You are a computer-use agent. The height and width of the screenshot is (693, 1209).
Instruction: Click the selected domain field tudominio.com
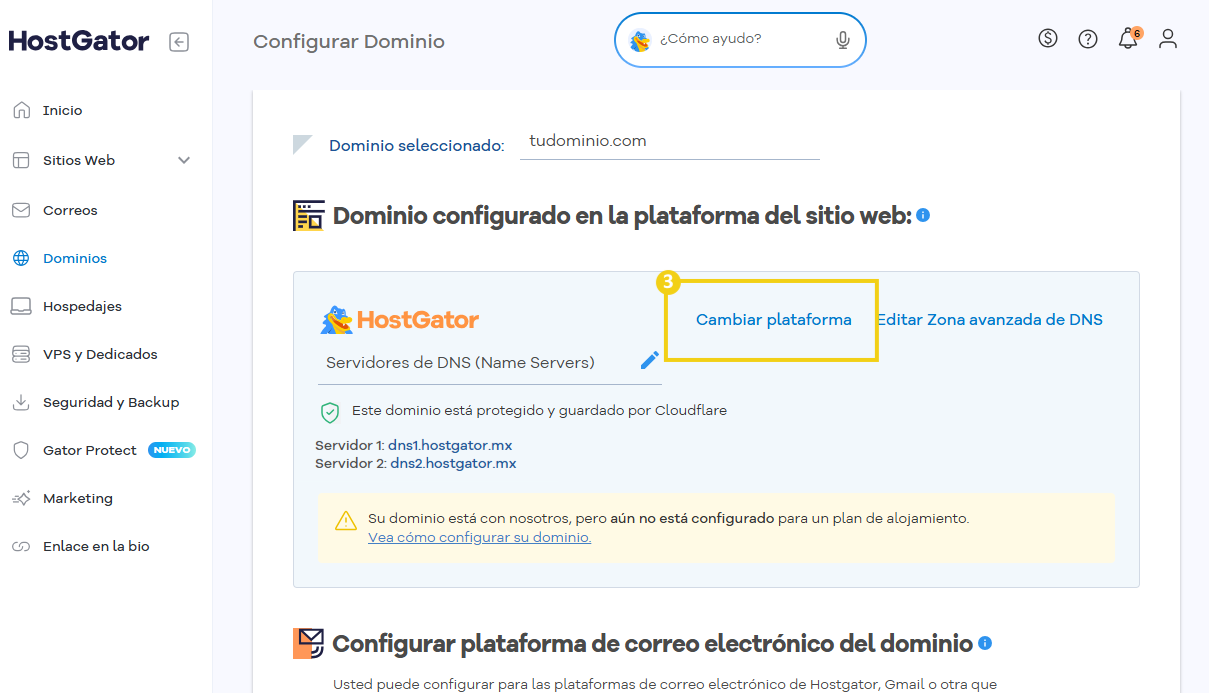coord(670,142)
